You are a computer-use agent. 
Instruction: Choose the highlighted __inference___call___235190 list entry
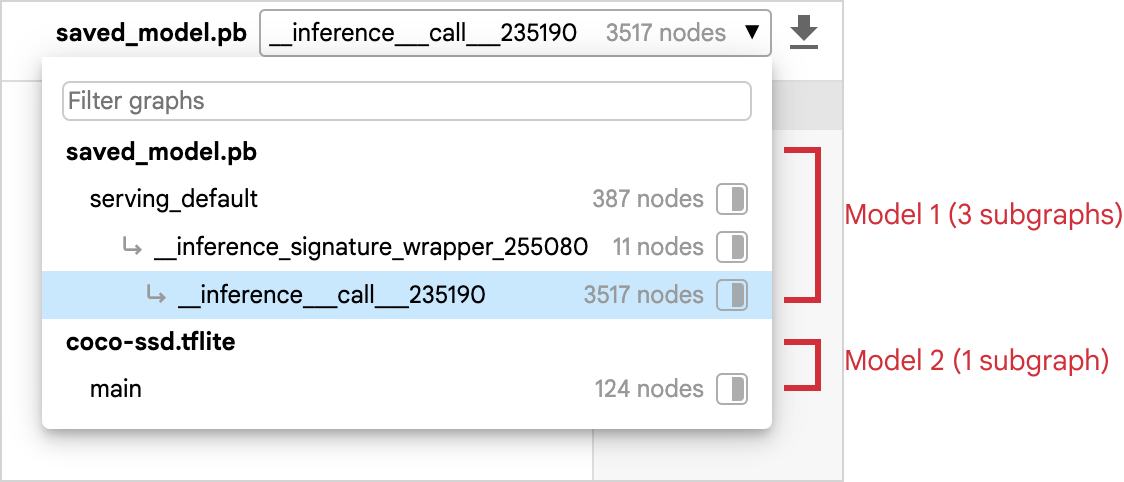[x=331, y=295]
